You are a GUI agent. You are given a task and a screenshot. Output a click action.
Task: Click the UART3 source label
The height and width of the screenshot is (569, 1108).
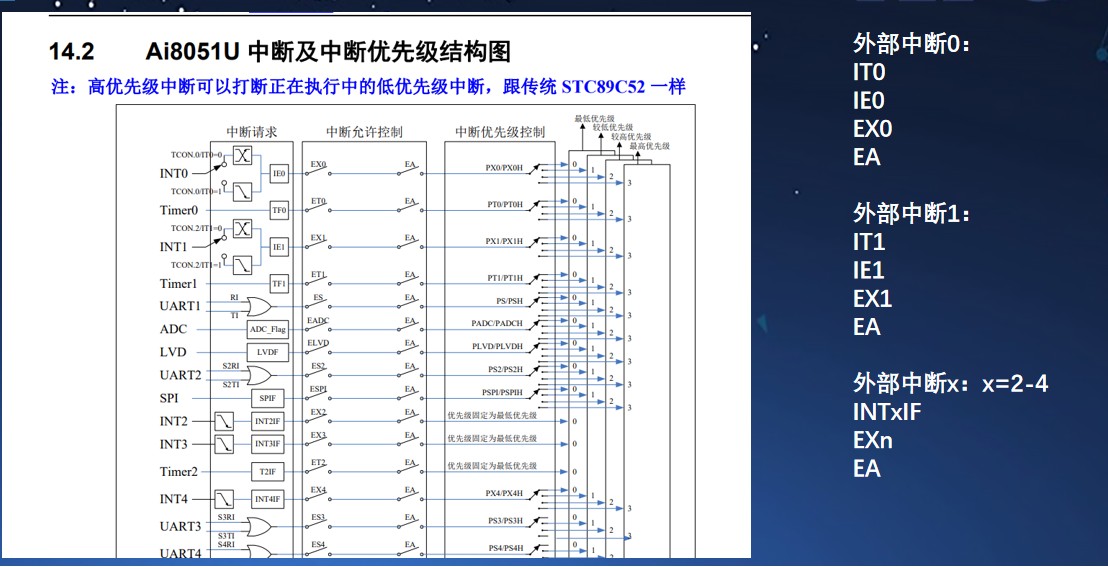[180, 526]
